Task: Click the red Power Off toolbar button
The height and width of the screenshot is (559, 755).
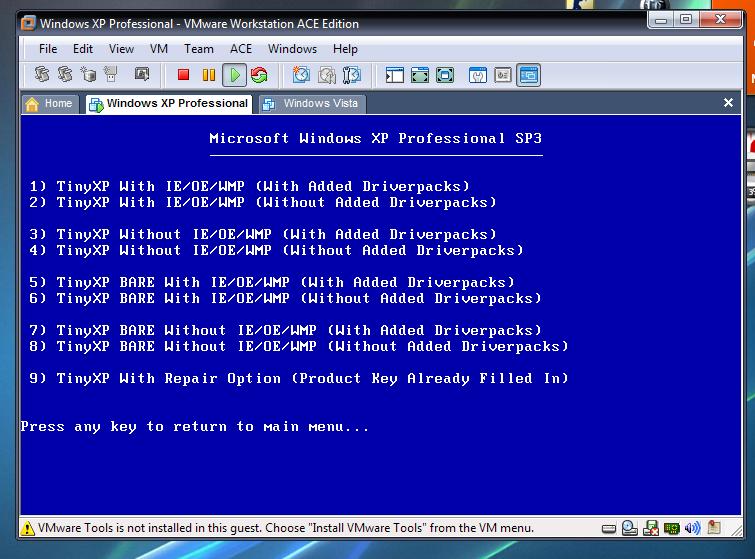Action: click(x=183, y=75)
